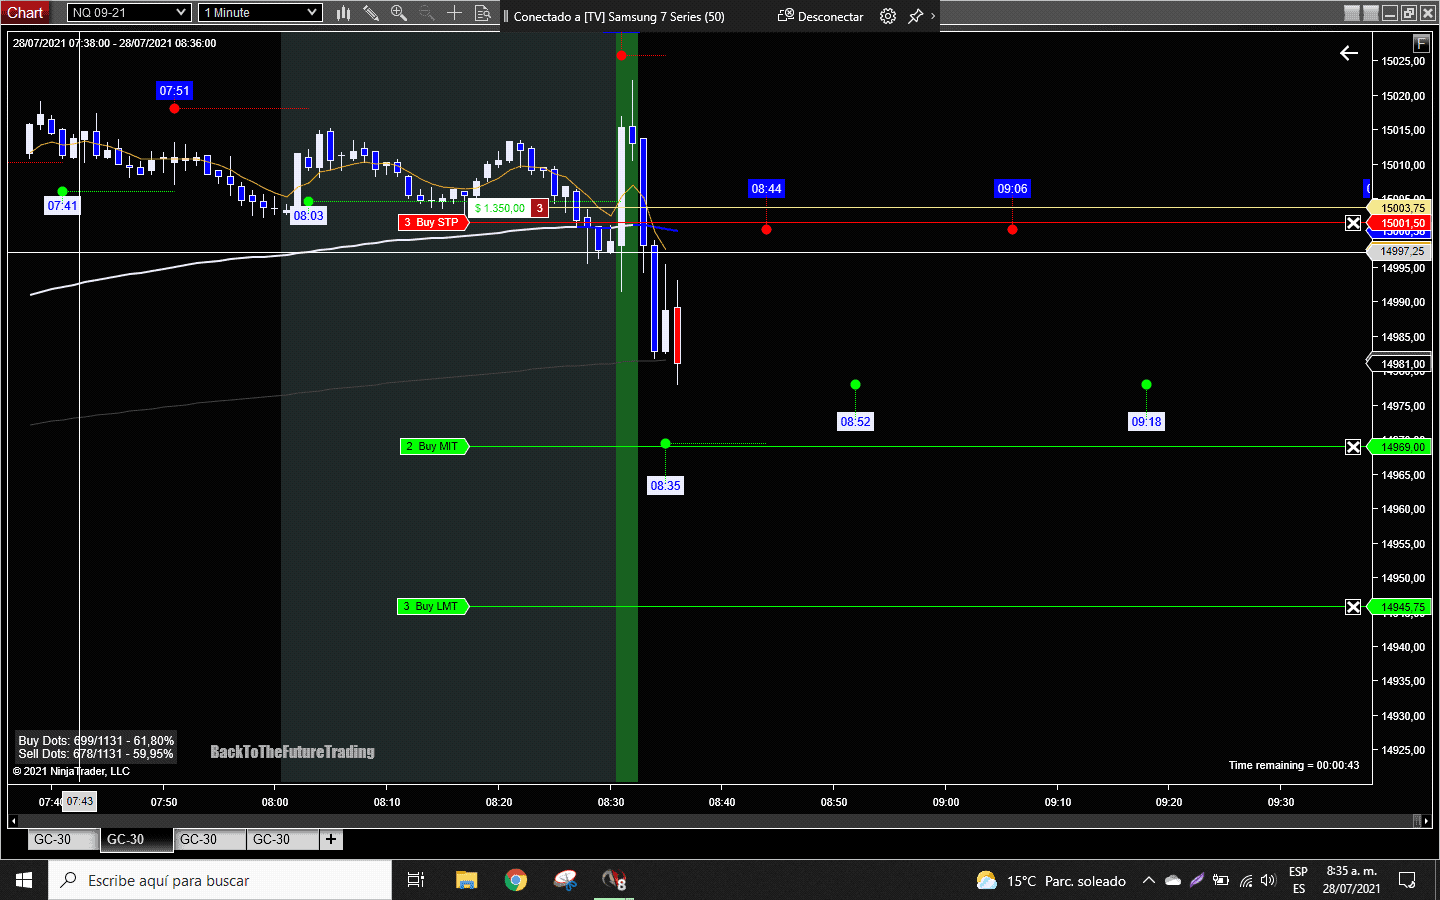The height and width of the screenshot is (900, 1440).
Task: Click the $1.350,00 position PnL label
Action: tap(500, 208)
